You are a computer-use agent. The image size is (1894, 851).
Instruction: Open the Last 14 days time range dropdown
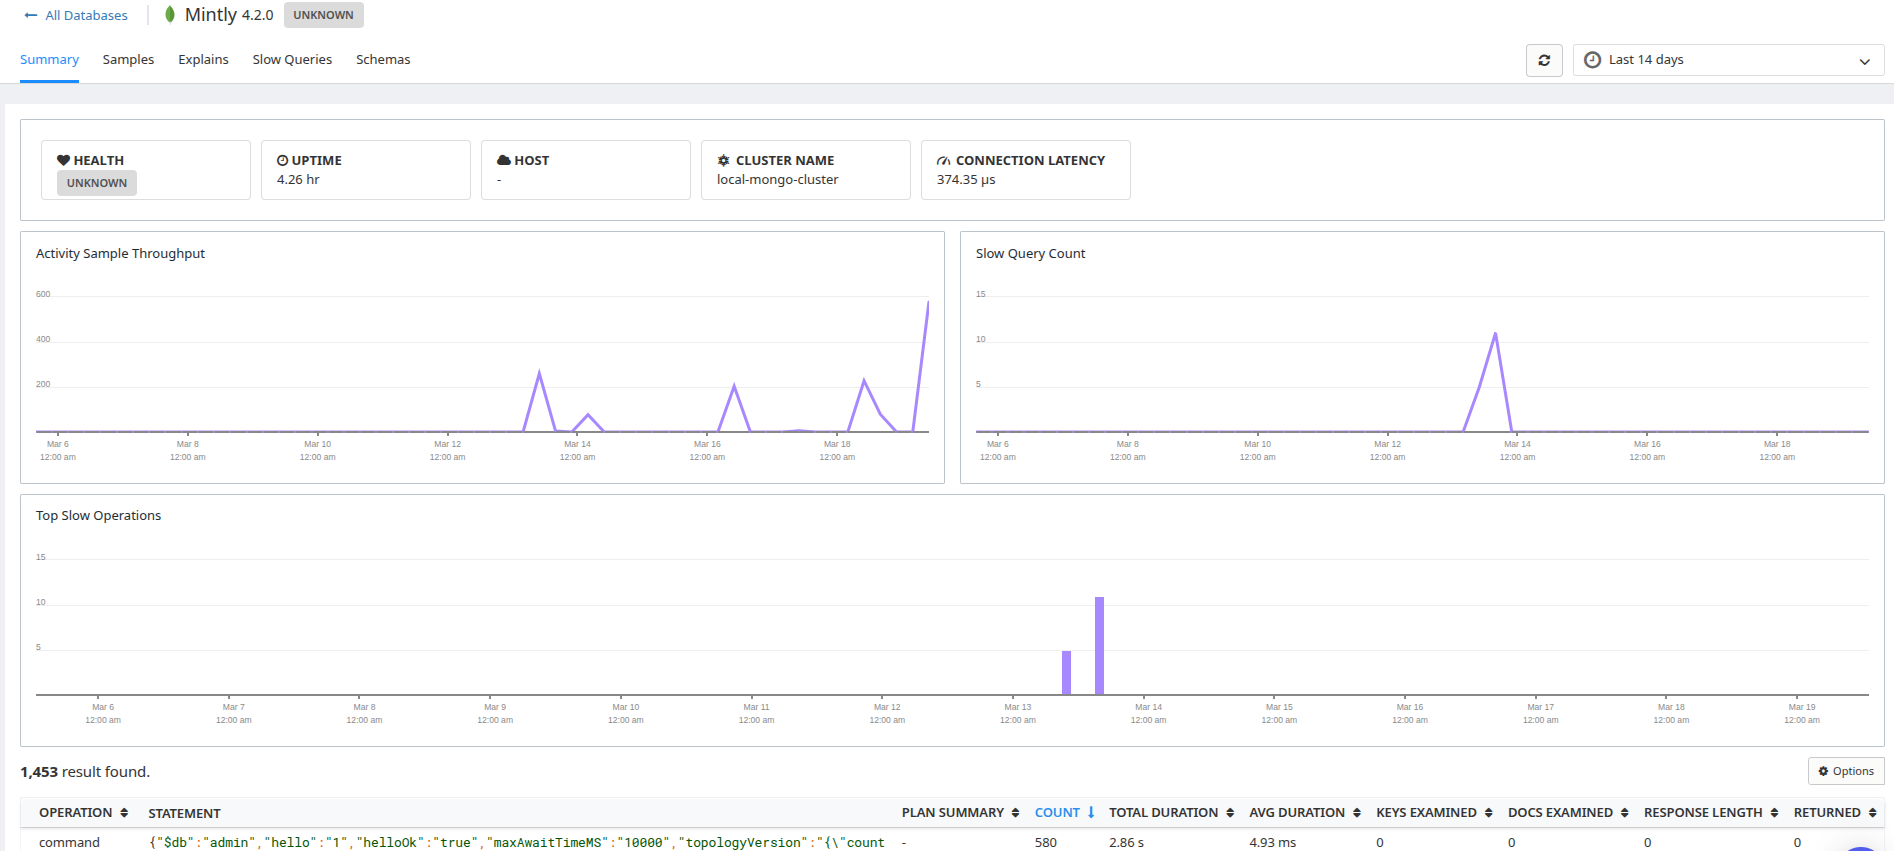1728,60
